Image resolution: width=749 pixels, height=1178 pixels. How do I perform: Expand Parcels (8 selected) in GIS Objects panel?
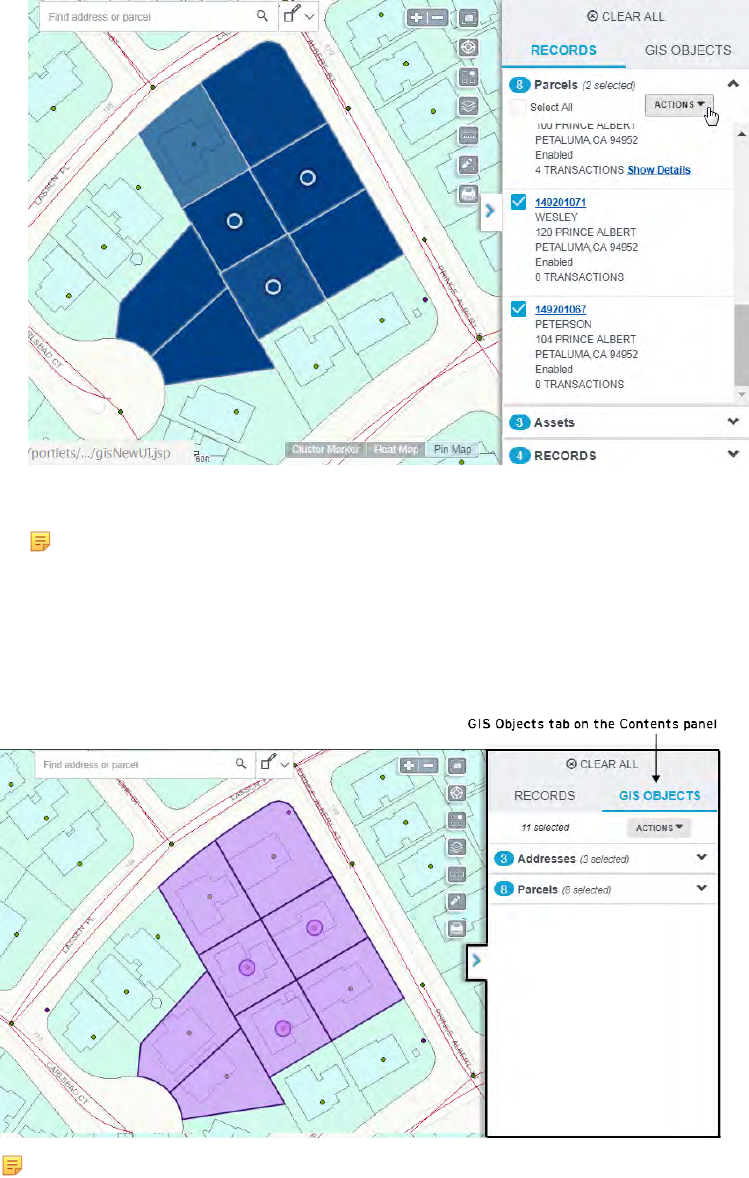pyautogui.click(x=702, y=888)
